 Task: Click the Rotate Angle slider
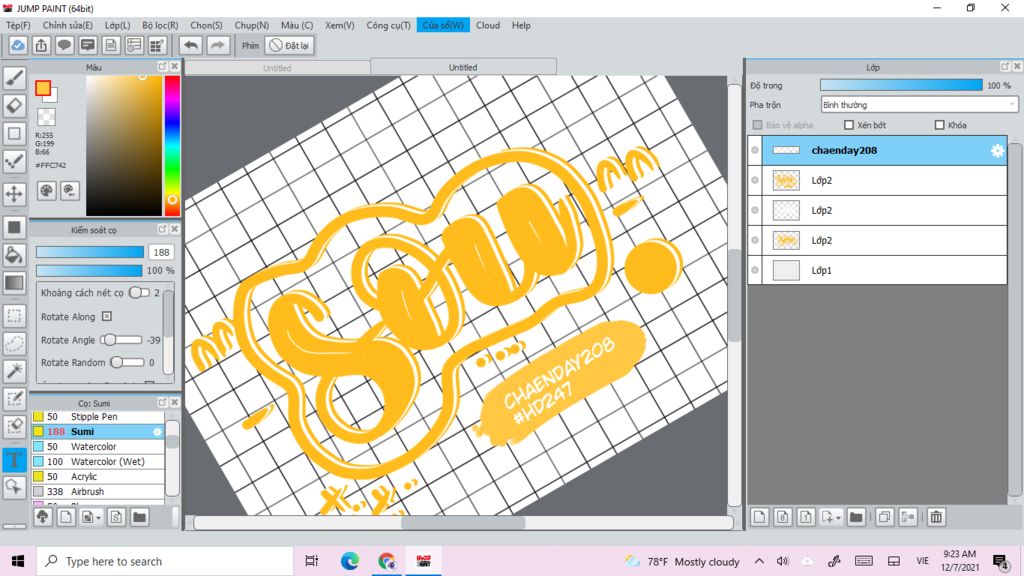click(123, 340)
